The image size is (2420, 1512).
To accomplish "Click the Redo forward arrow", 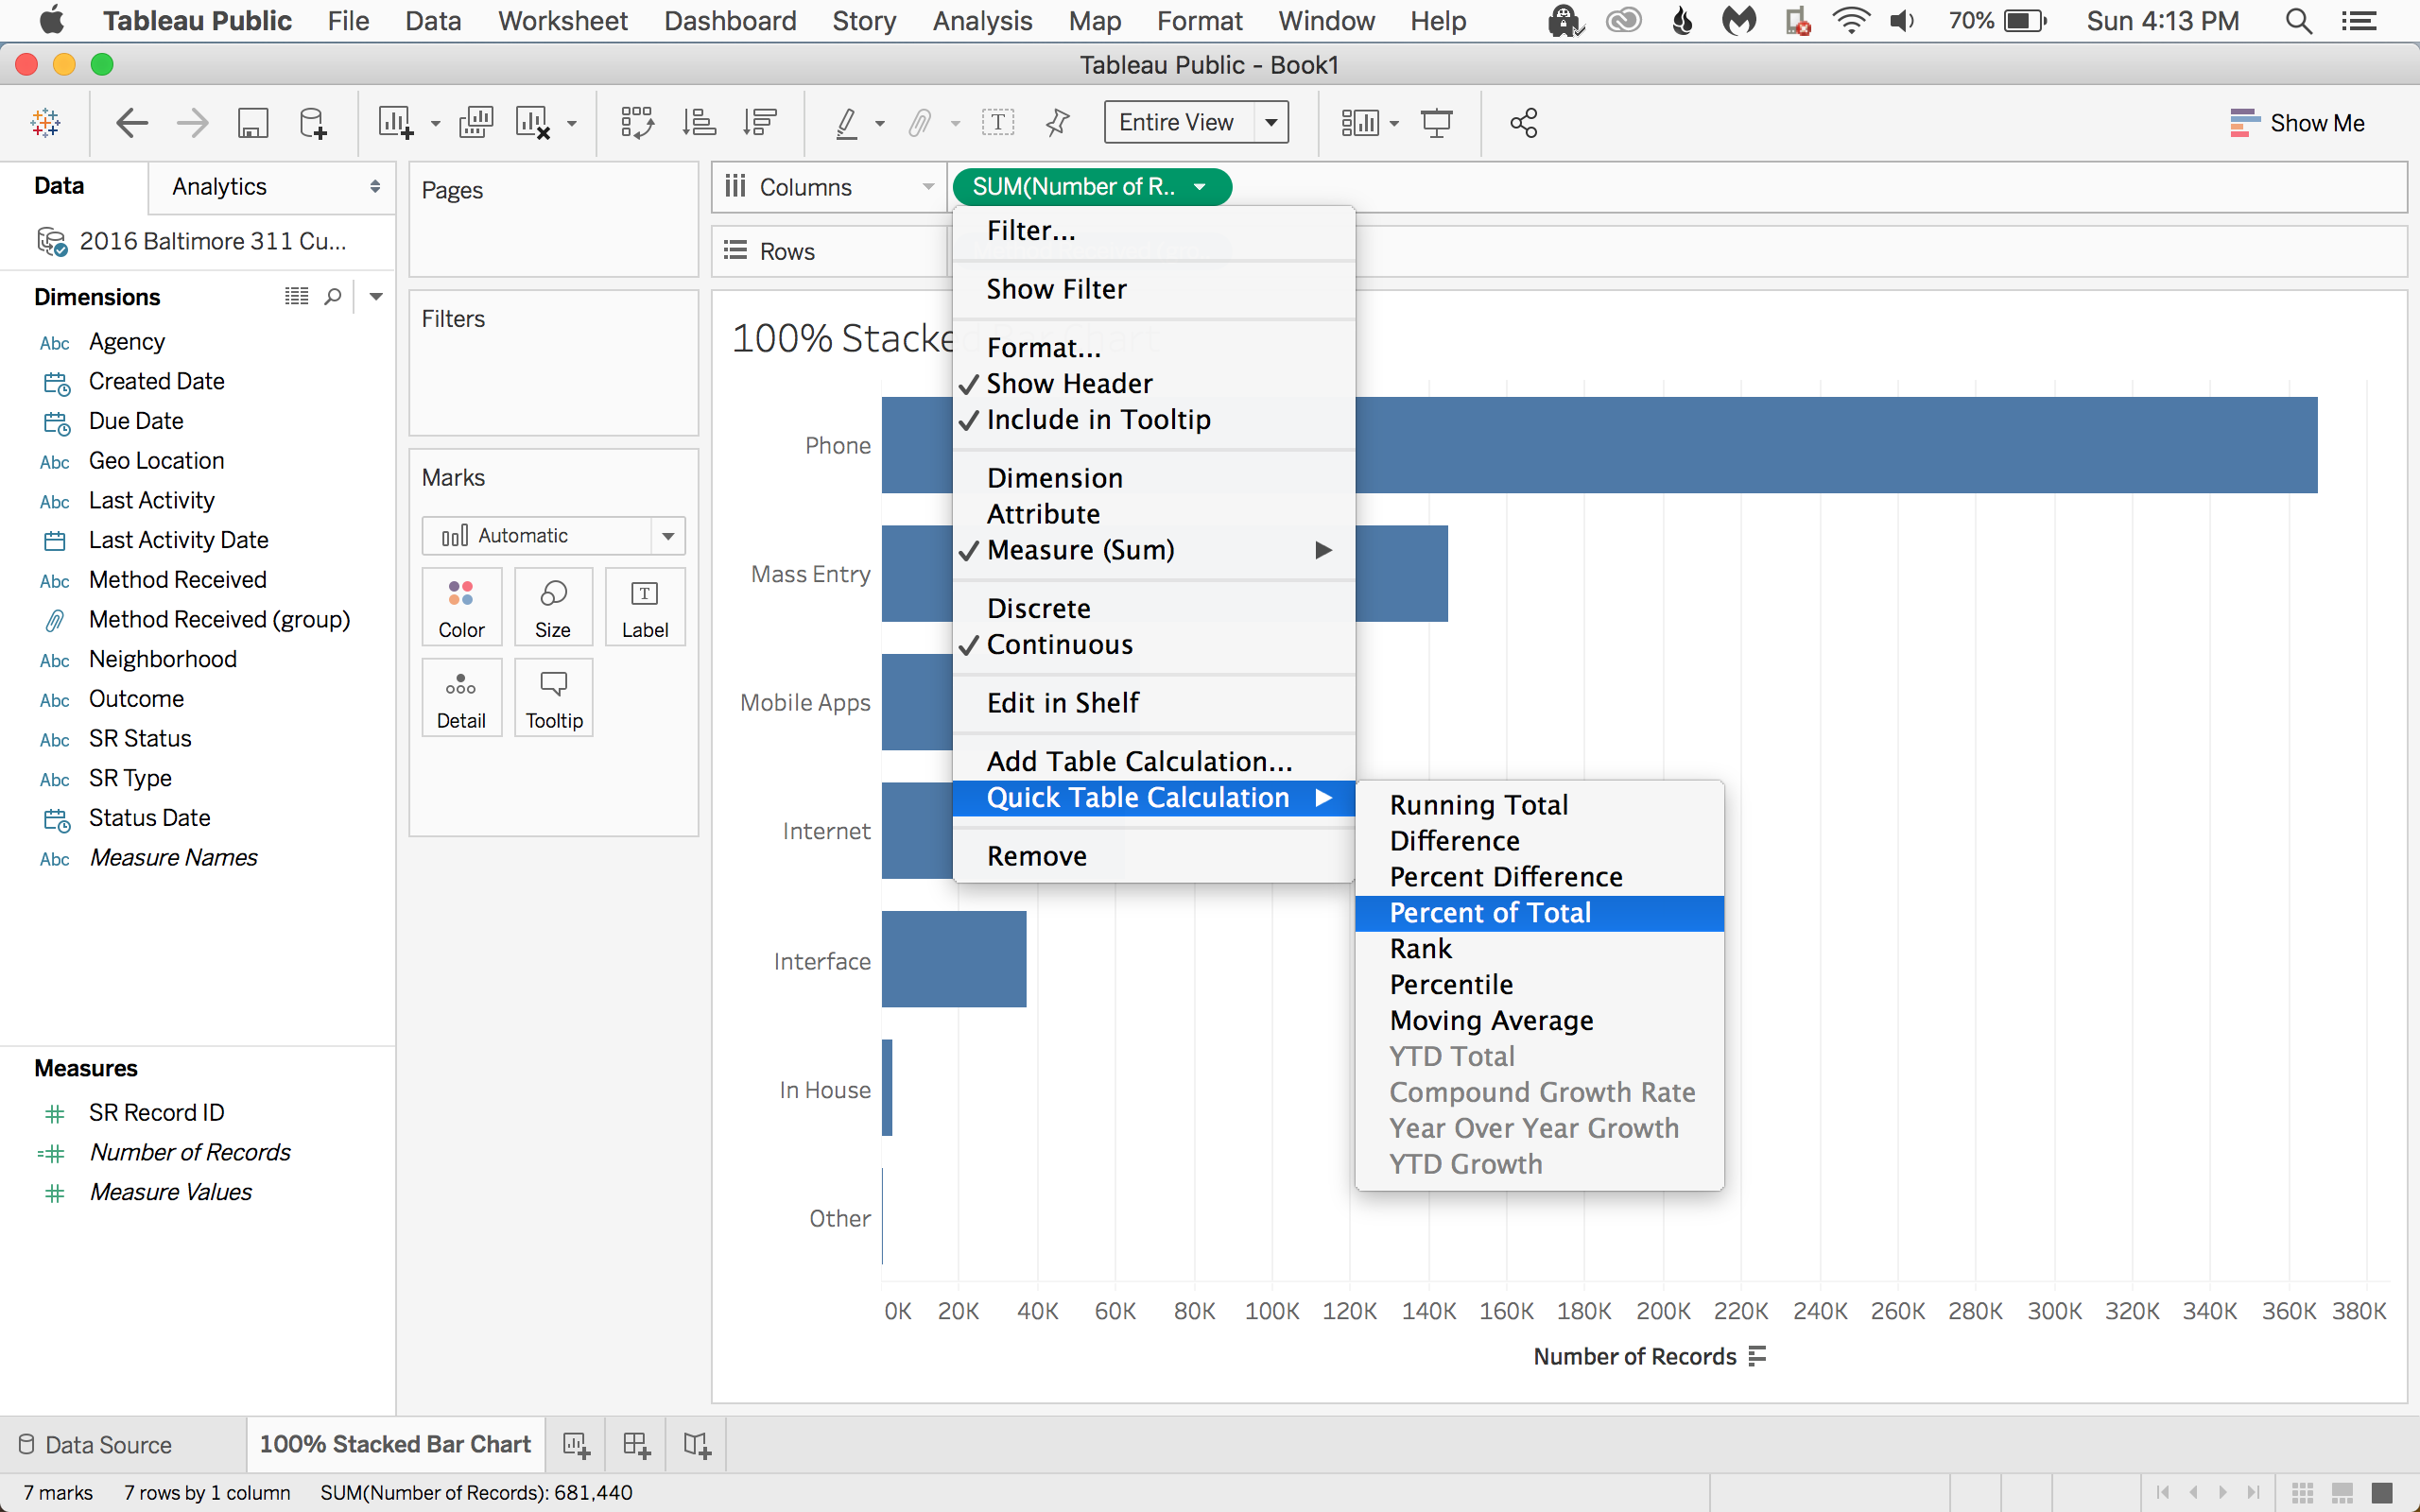I will pyautogui.click(x=192, y=123).
